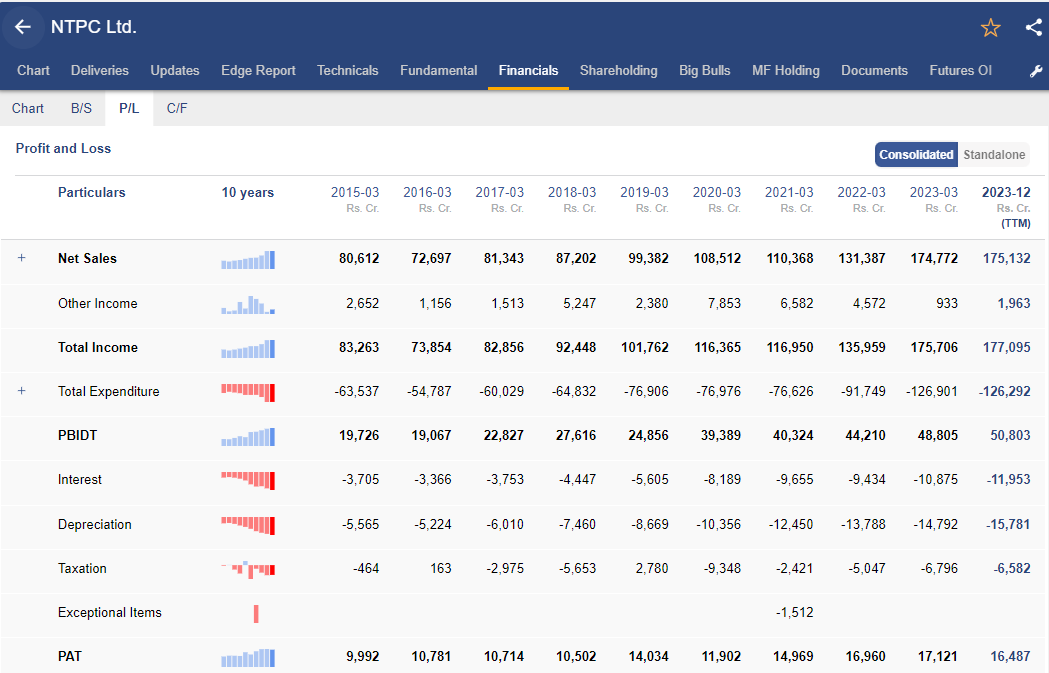This screenshot has width=1049, height=673.
Task: Switch to Standalone financials view
Action: (x=994, y=154)
